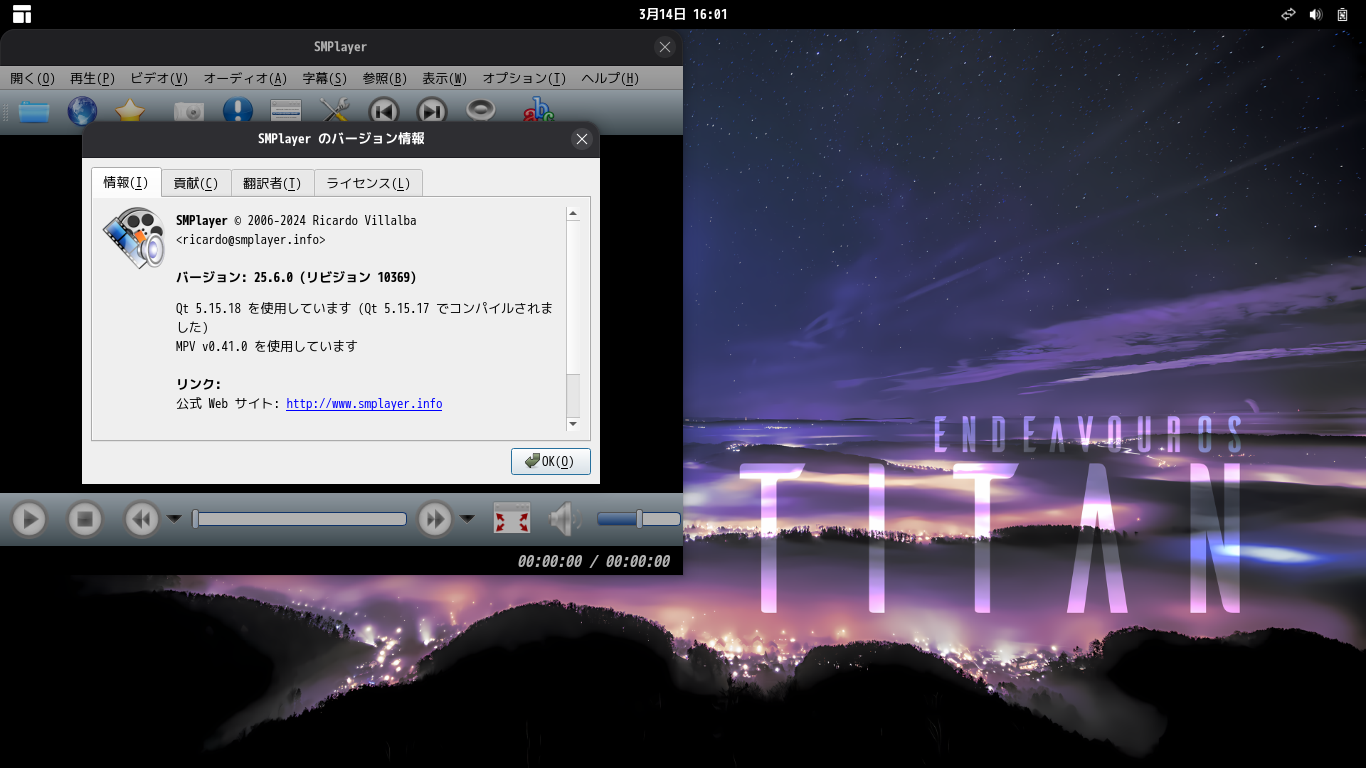Expand the forward options dropdown arrow
This screenshot has width=1366, height=768.
point(467,518)
